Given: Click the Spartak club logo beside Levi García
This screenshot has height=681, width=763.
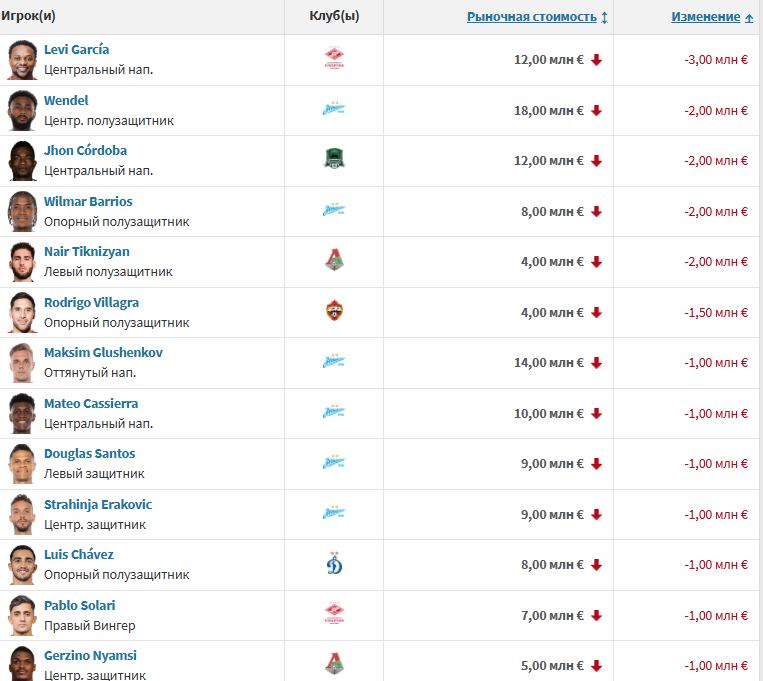Looking at the screenshot, I should (334, 59).
